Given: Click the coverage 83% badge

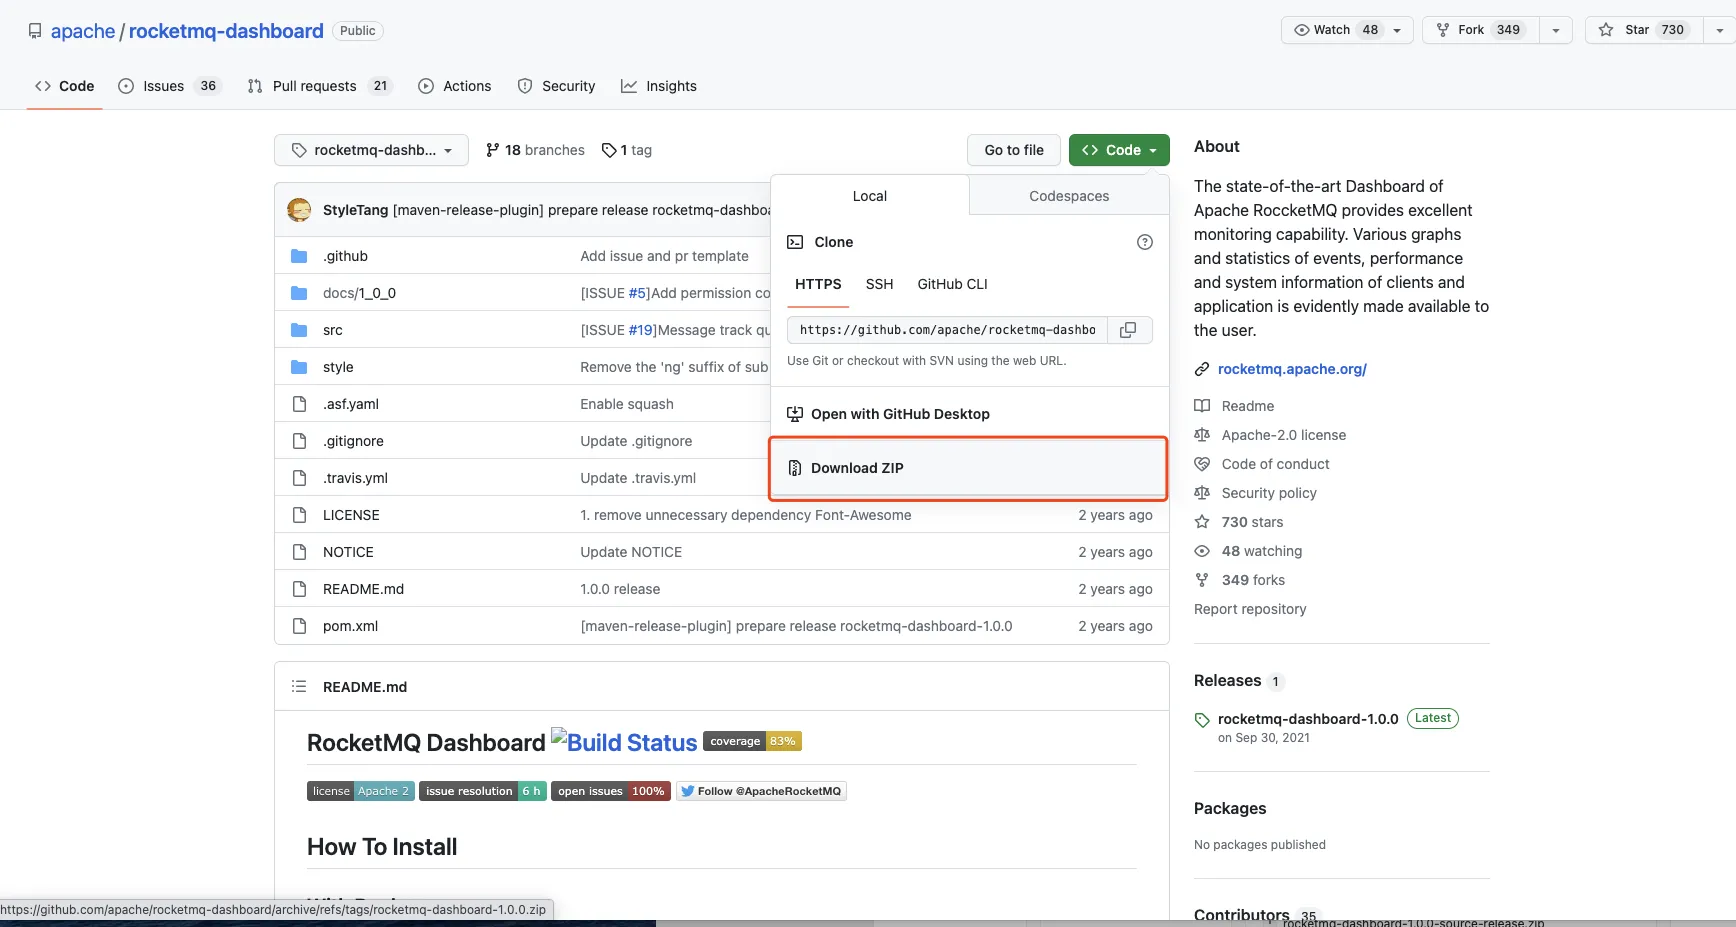Looking at the screenshot, I should point(752,741).
